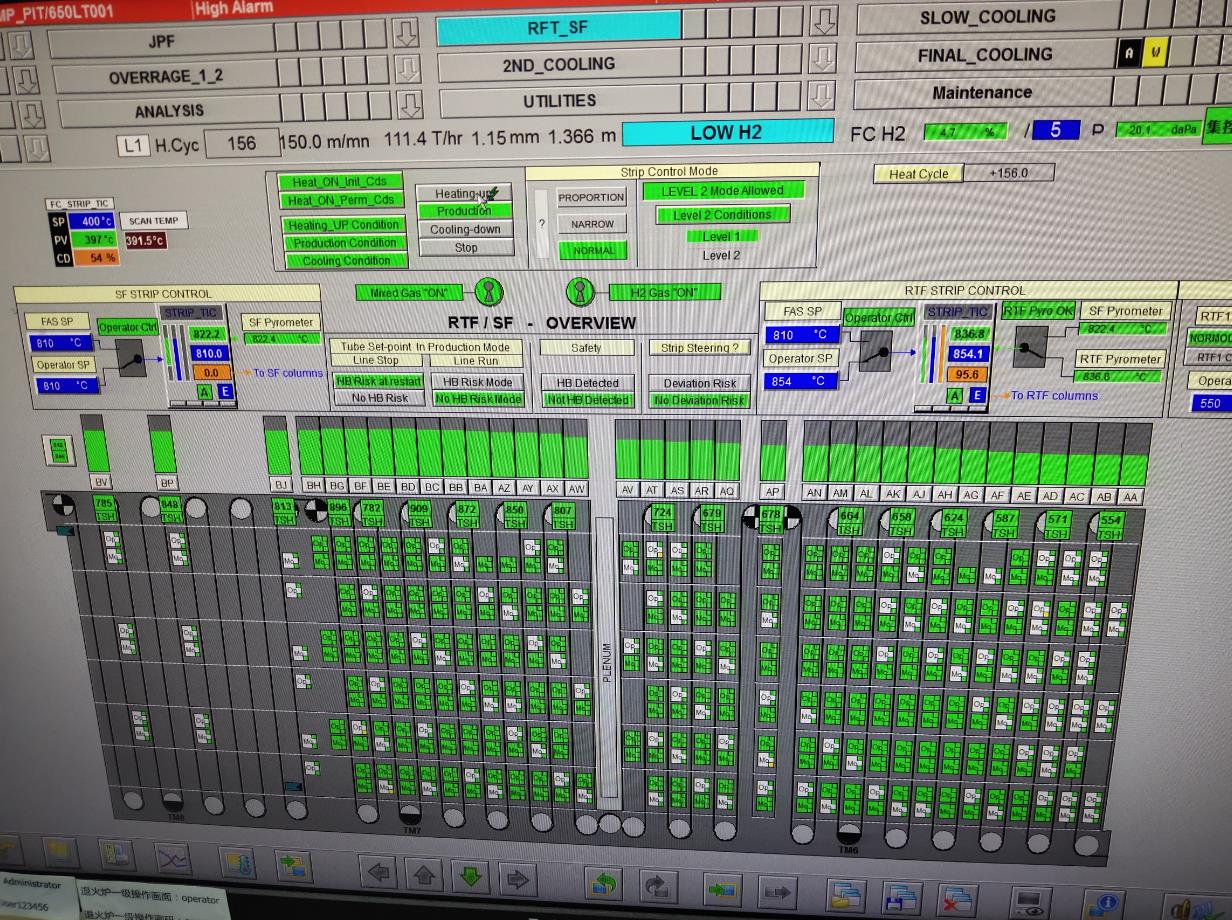Click the monitor view eye icon

1031,902
